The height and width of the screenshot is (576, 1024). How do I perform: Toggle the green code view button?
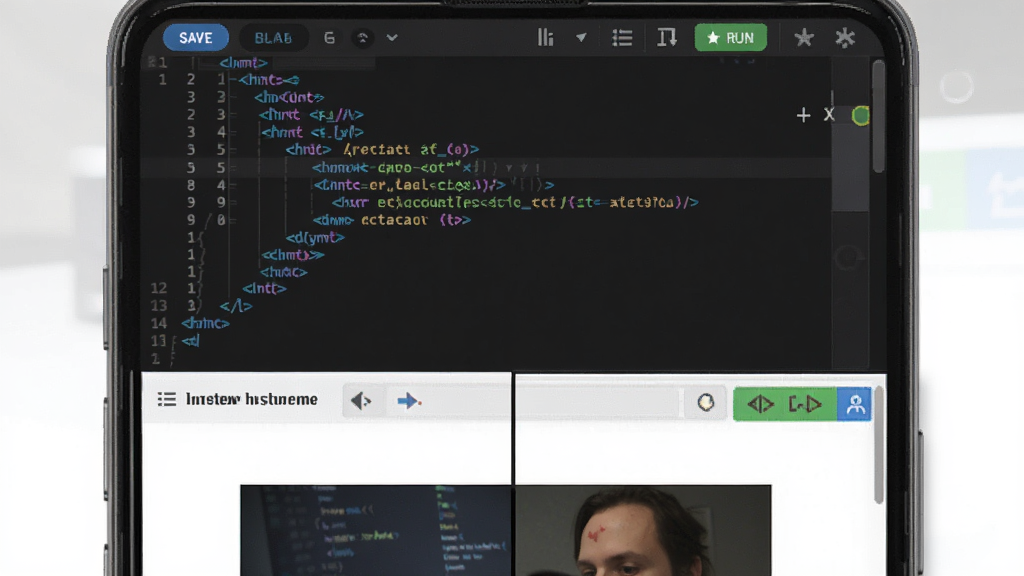pyautogui.click(x=761, y=404)
